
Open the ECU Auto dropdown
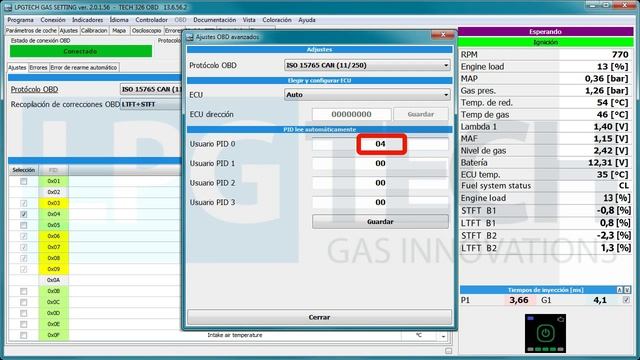click(x=367, y=95)
